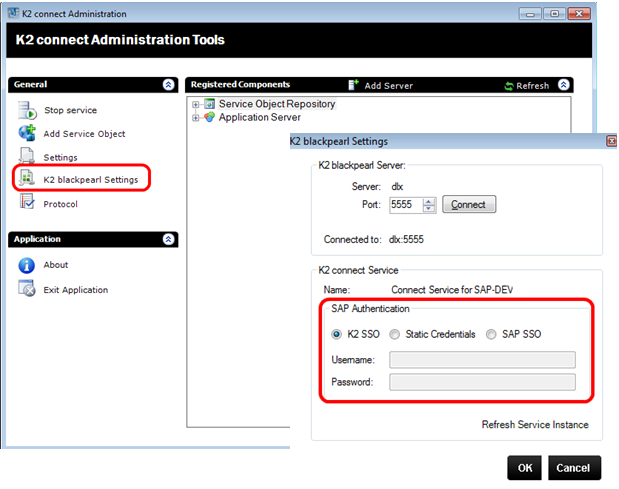
Task: Open the Protocol entry
Action: (60, 204)
